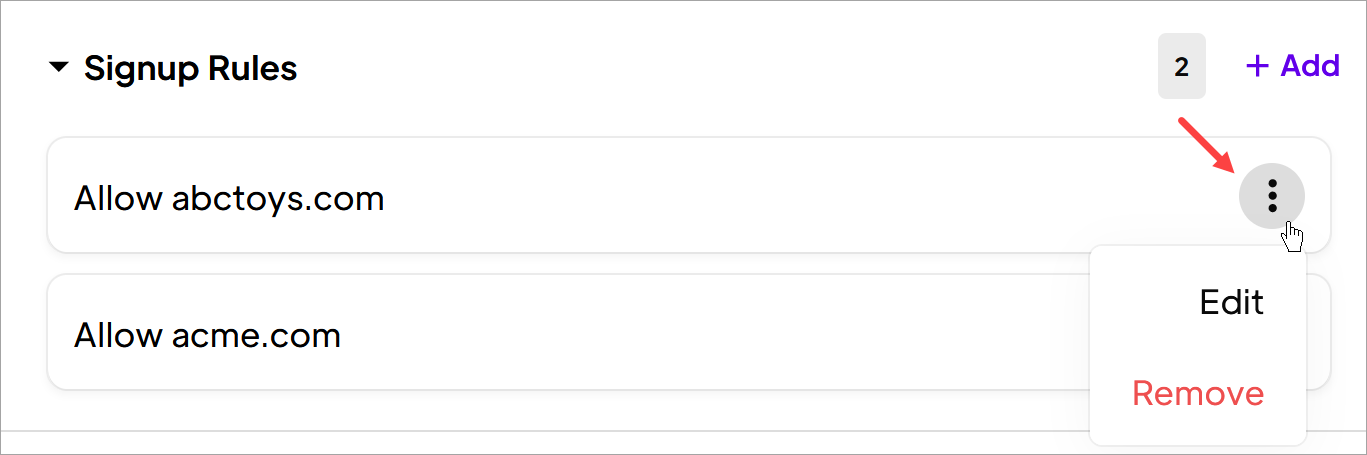Viewport: 1367px width, 455px height.
Task: Click the plus icon beside Add
Action: [x=1257, y=66]
